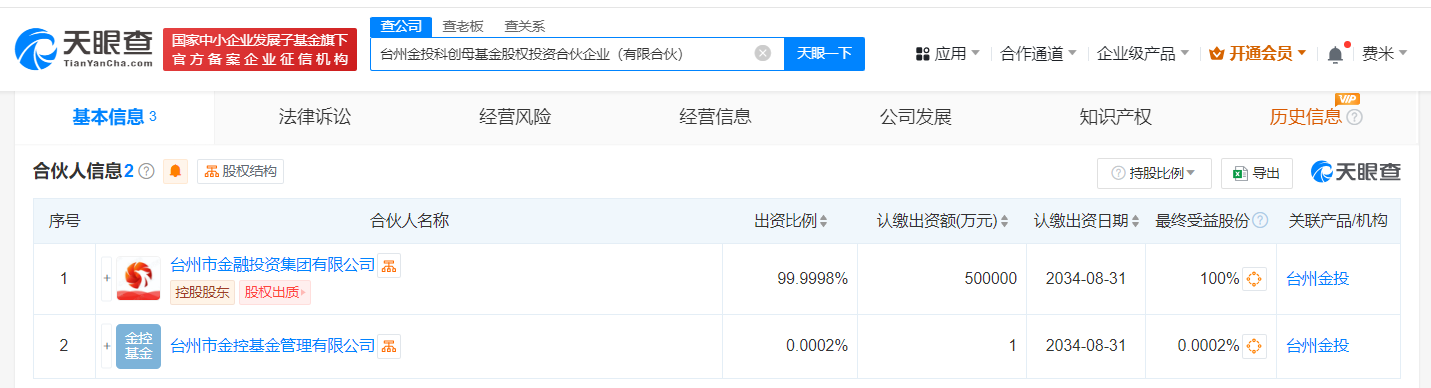Click the 关联产品/机构 column header

pos(1337,221)
